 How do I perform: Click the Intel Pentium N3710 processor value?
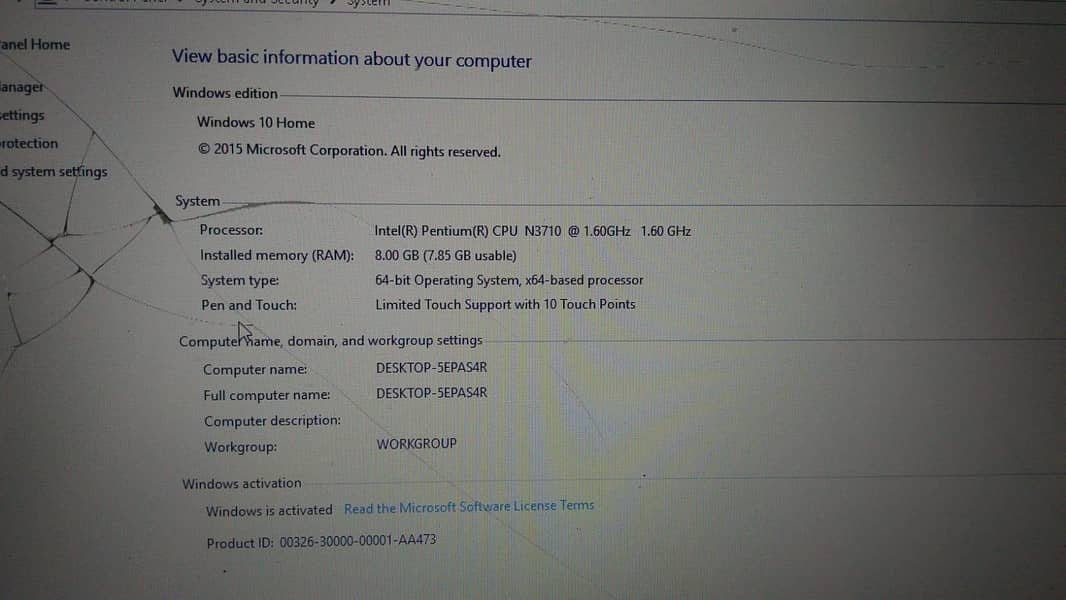pyautogui.click(x=532, y=231)
